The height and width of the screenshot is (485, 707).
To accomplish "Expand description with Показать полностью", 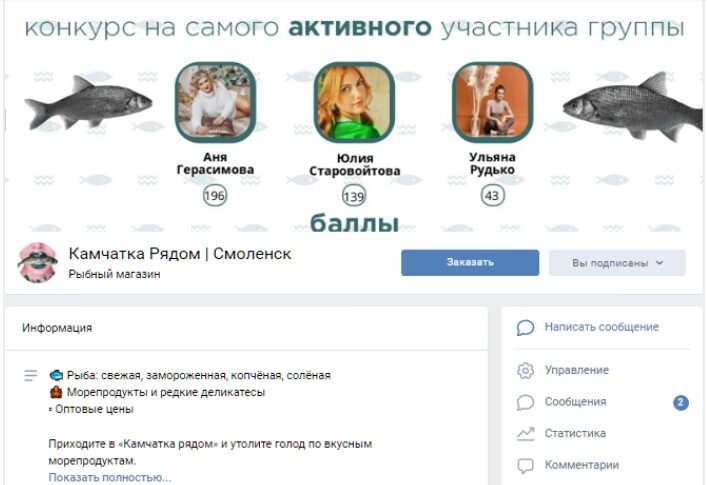I will [110, 477].
